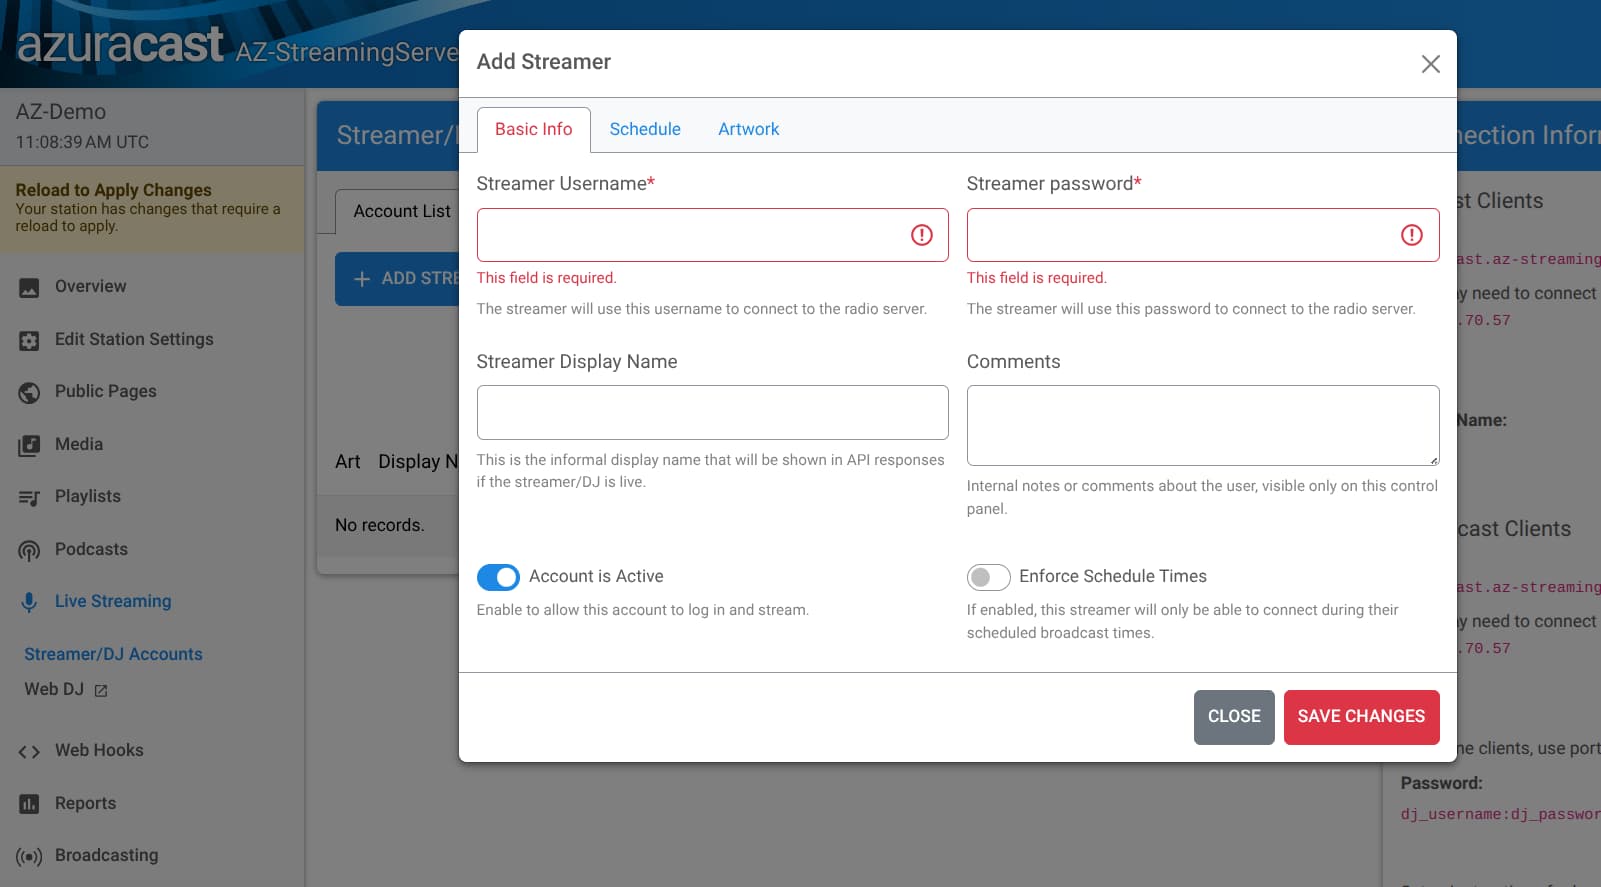This screenshot has width=1601, height=887.
Task: Click the Streamer password input field
Action: (1203, 235)
